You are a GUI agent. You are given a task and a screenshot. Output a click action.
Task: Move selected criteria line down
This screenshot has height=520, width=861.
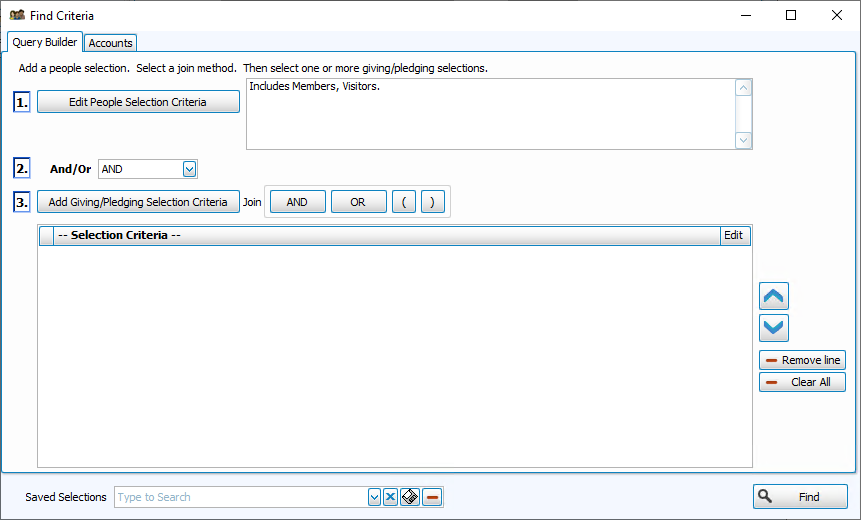[774, 328]
